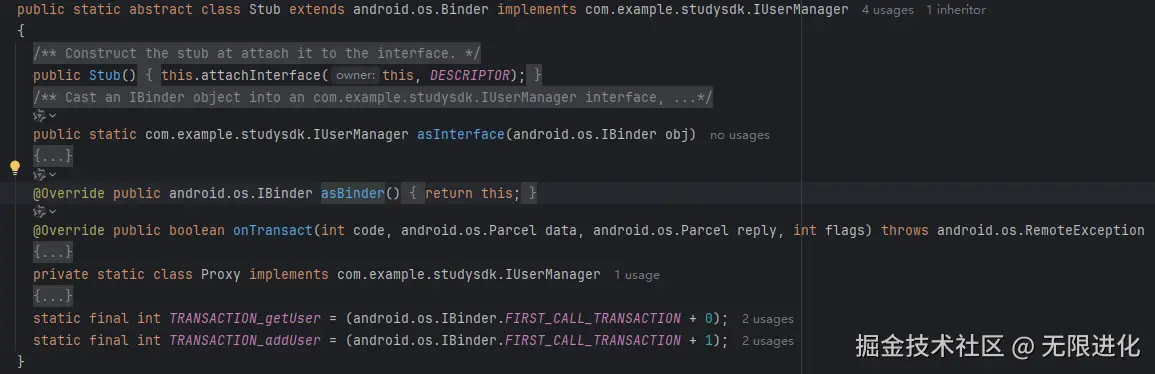
Task: Click FIRST_CALL_TRANSACTION on the getUser line
Action: pyautogui.click(x=593, y=319)
